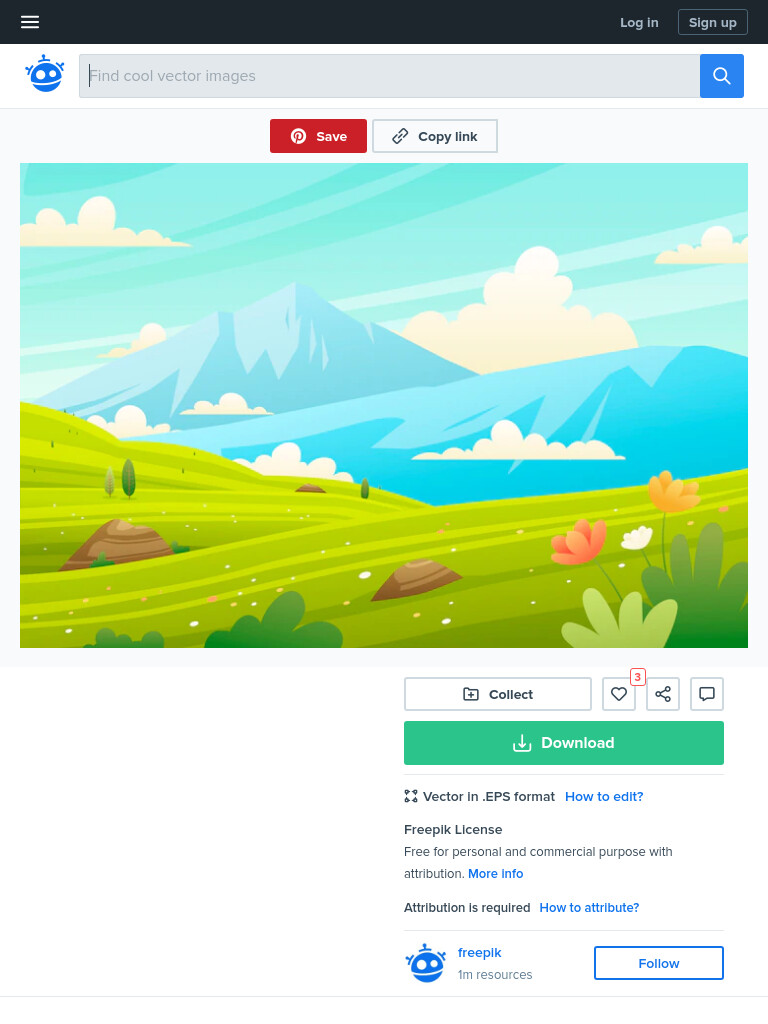Click the landscape illustration preview

click(x=384, y=406)
